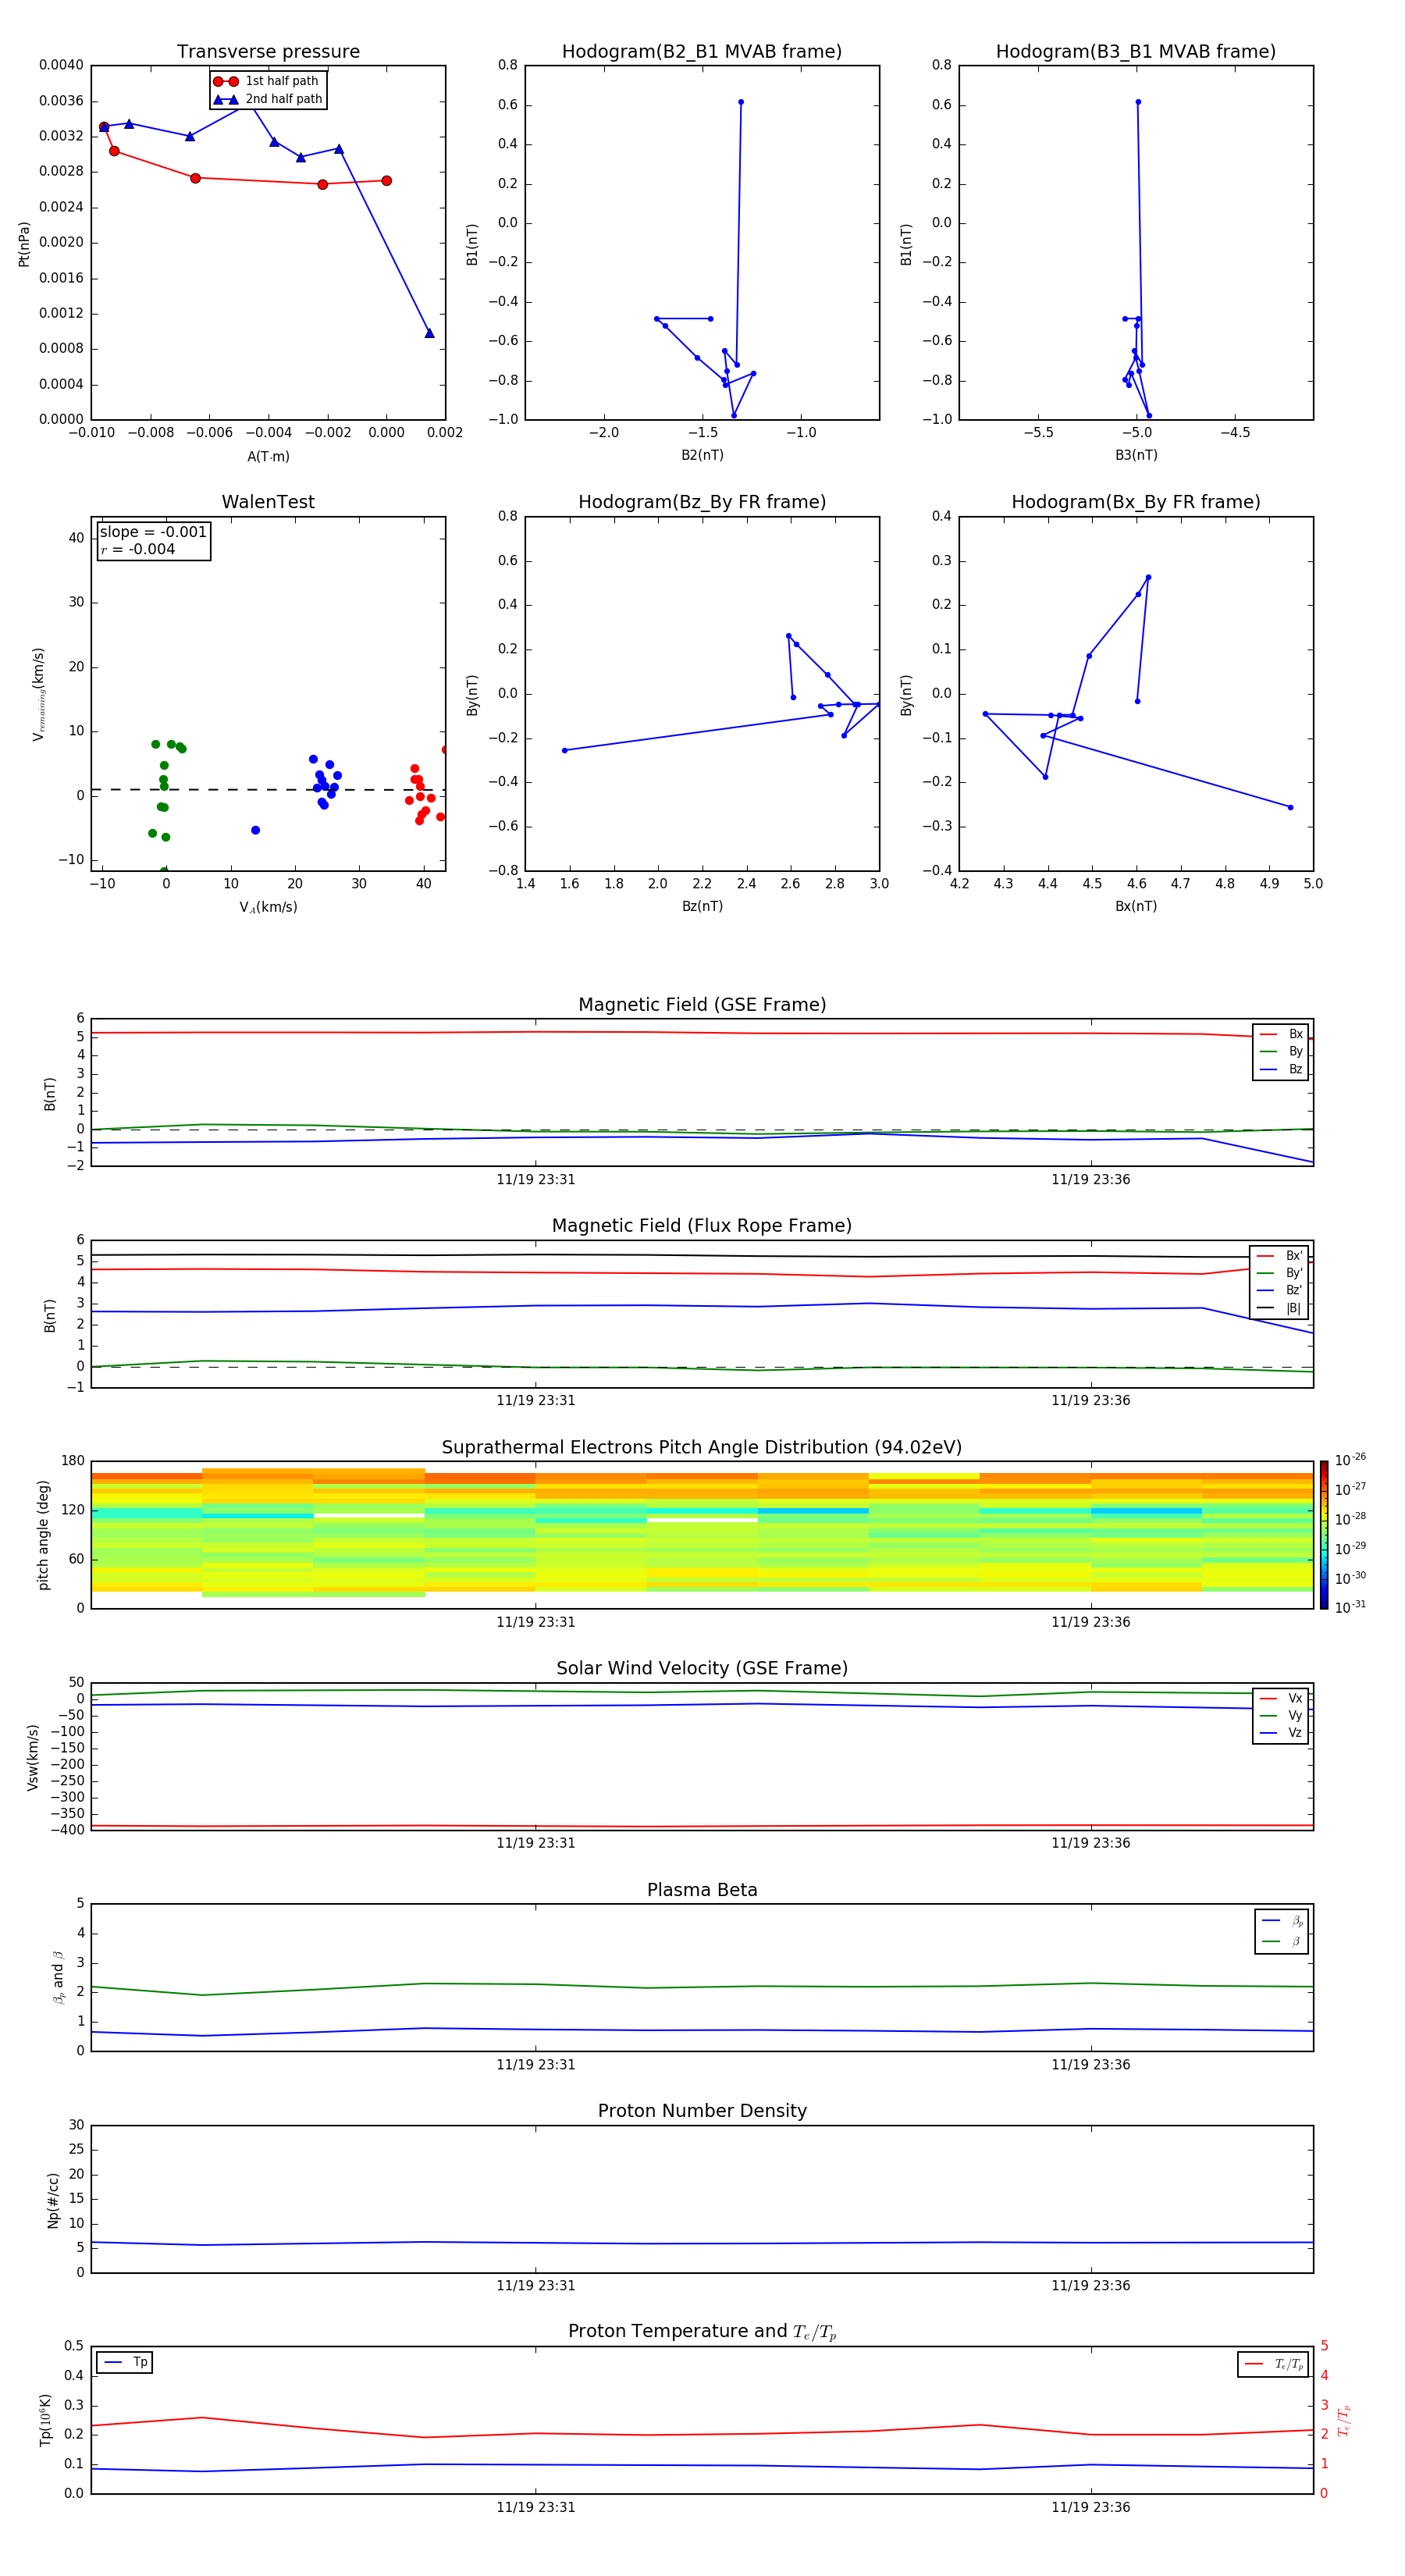
Task: Click the '1st half path' legend entry
Action: tap(266, 81)
